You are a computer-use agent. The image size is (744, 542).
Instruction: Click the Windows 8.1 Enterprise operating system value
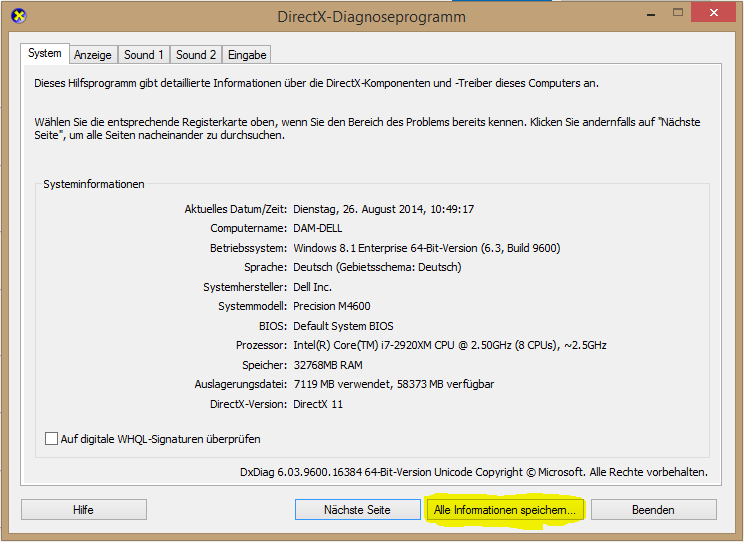[427, 248]
